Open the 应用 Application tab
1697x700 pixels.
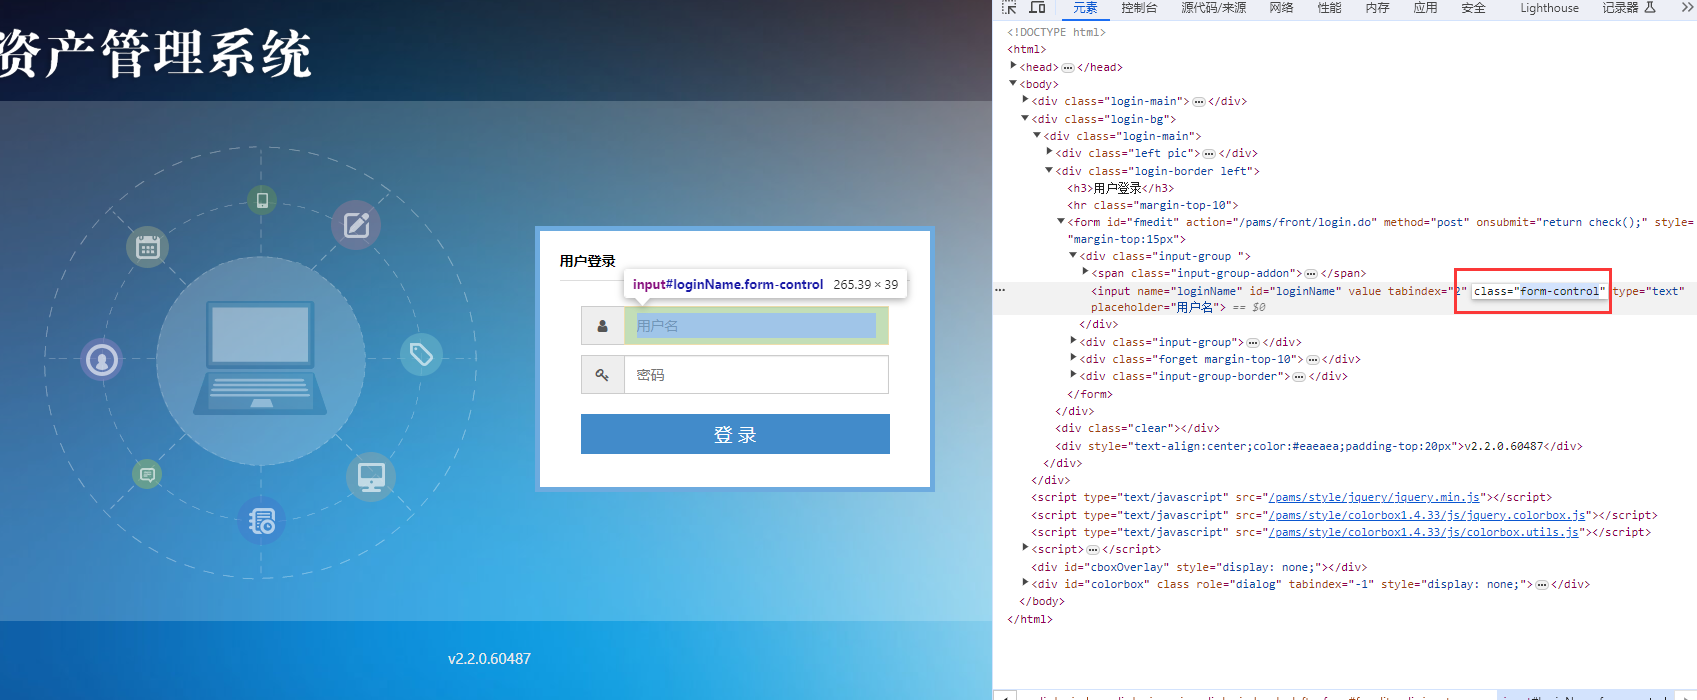(x=1425, y=8)
